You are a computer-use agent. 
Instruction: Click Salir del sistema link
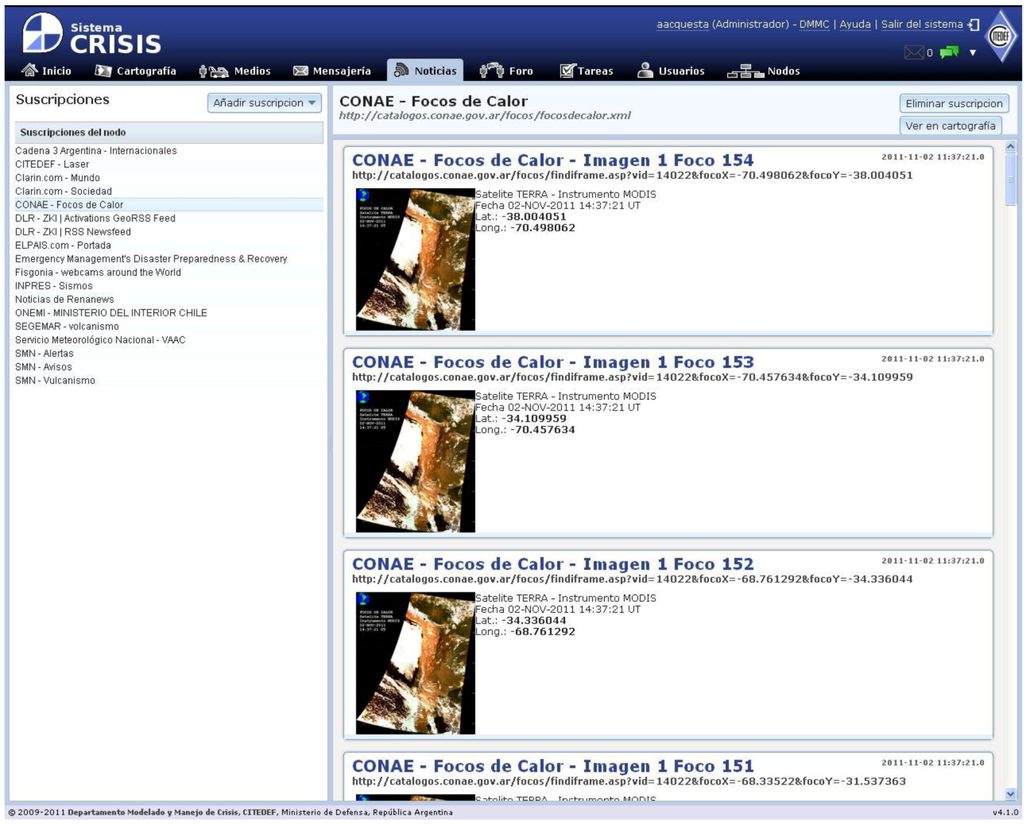tap(922, 24)
